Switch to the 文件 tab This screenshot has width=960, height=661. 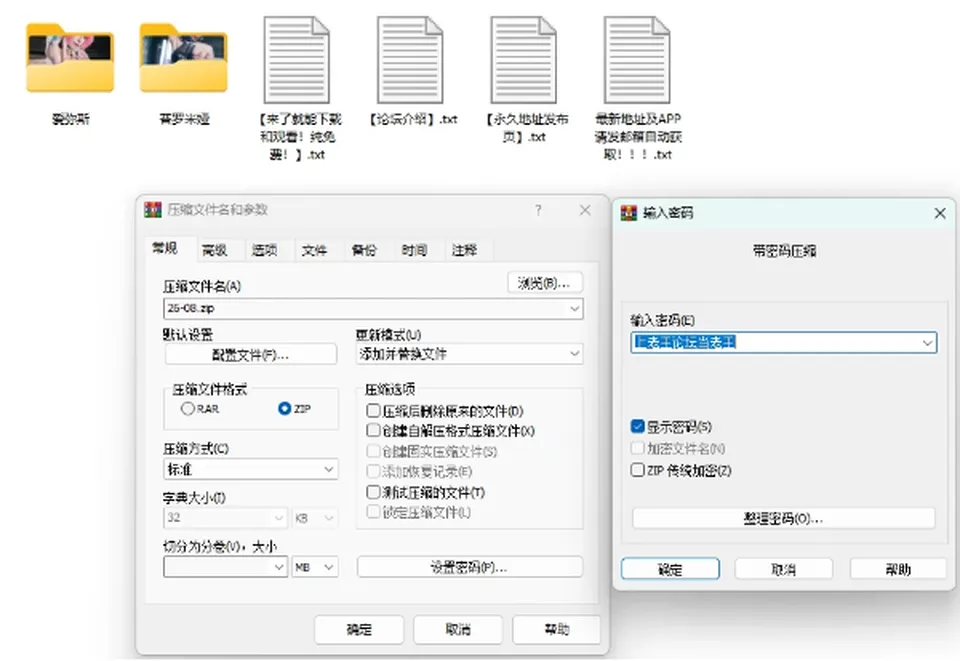click(314, 250)
